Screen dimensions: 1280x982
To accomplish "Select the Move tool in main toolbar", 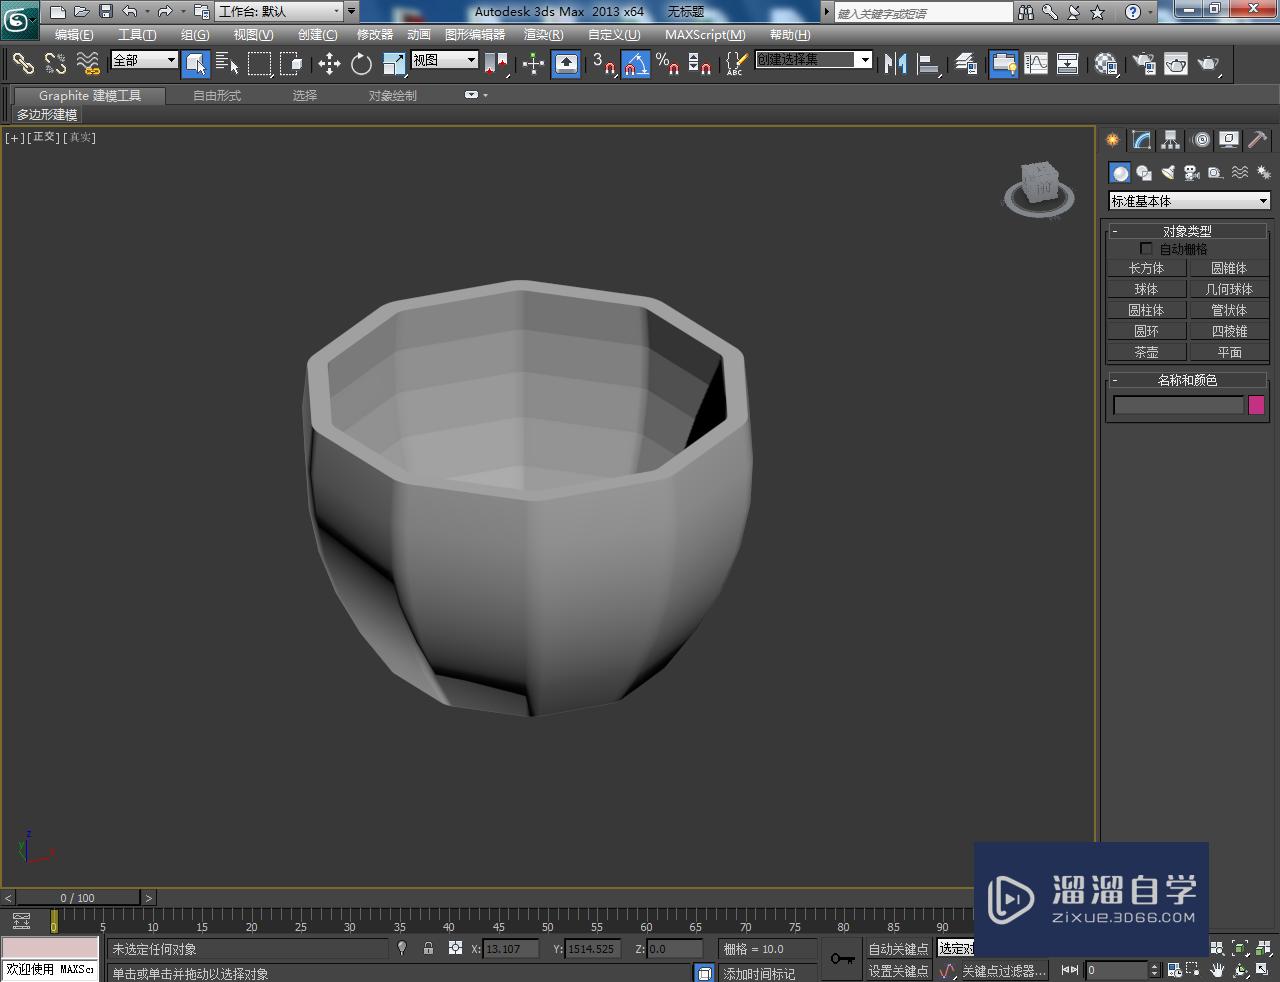I will [329, 64].
